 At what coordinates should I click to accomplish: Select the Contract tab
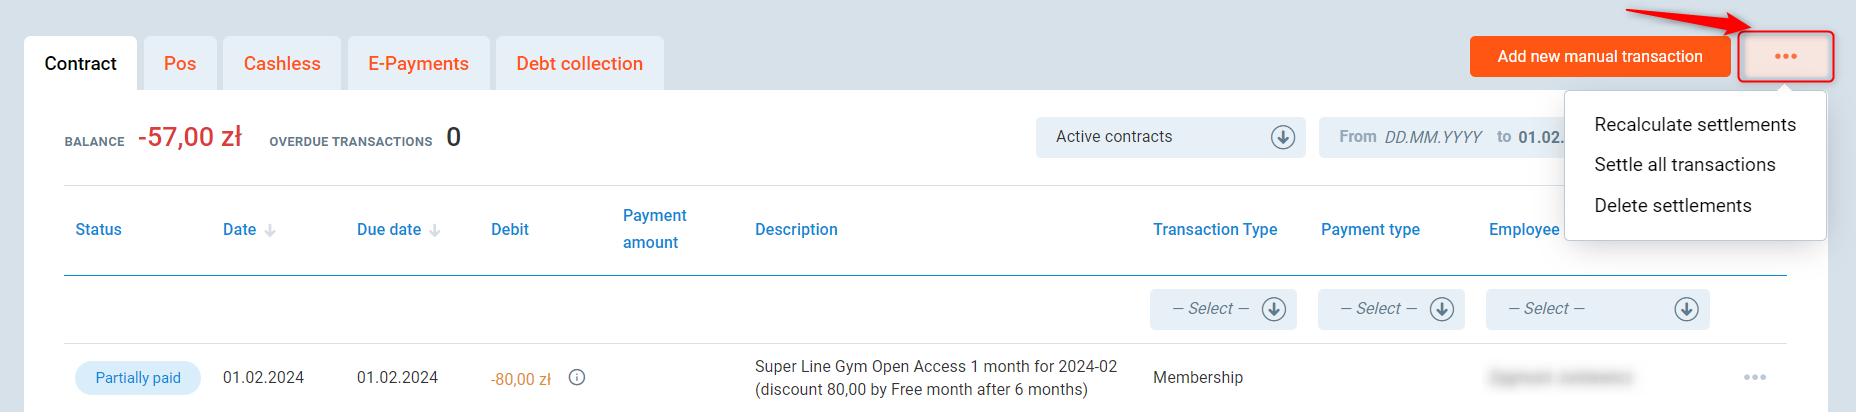[x=80, y=63]
